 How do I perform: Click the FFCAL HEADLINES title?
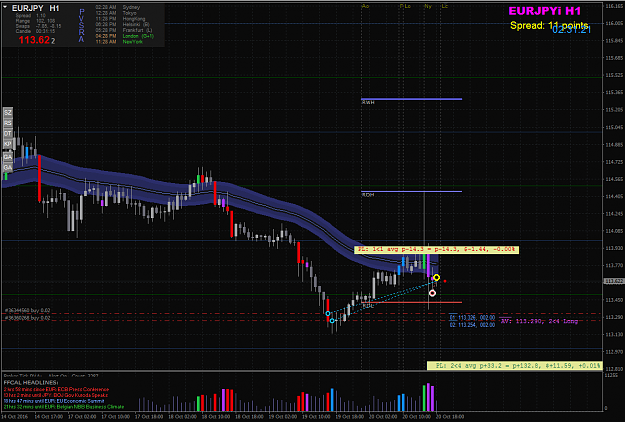(31, 383)
